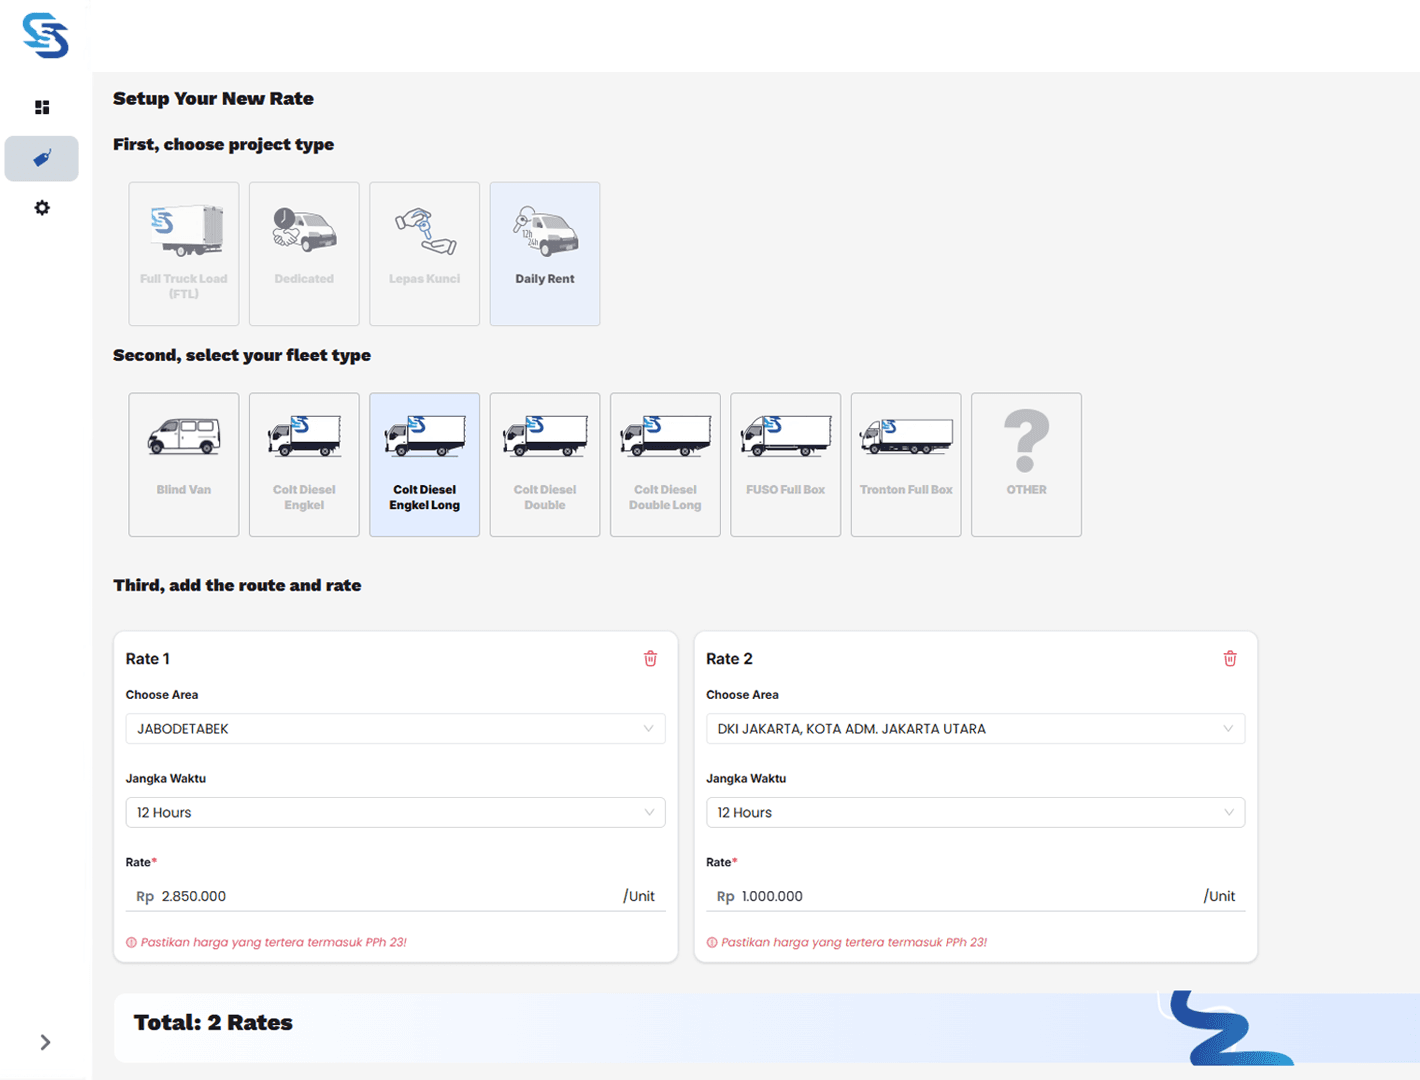1420x1080 pixels.
Task: Select FUSO Full Box fleet type
Action: point(785,464)
